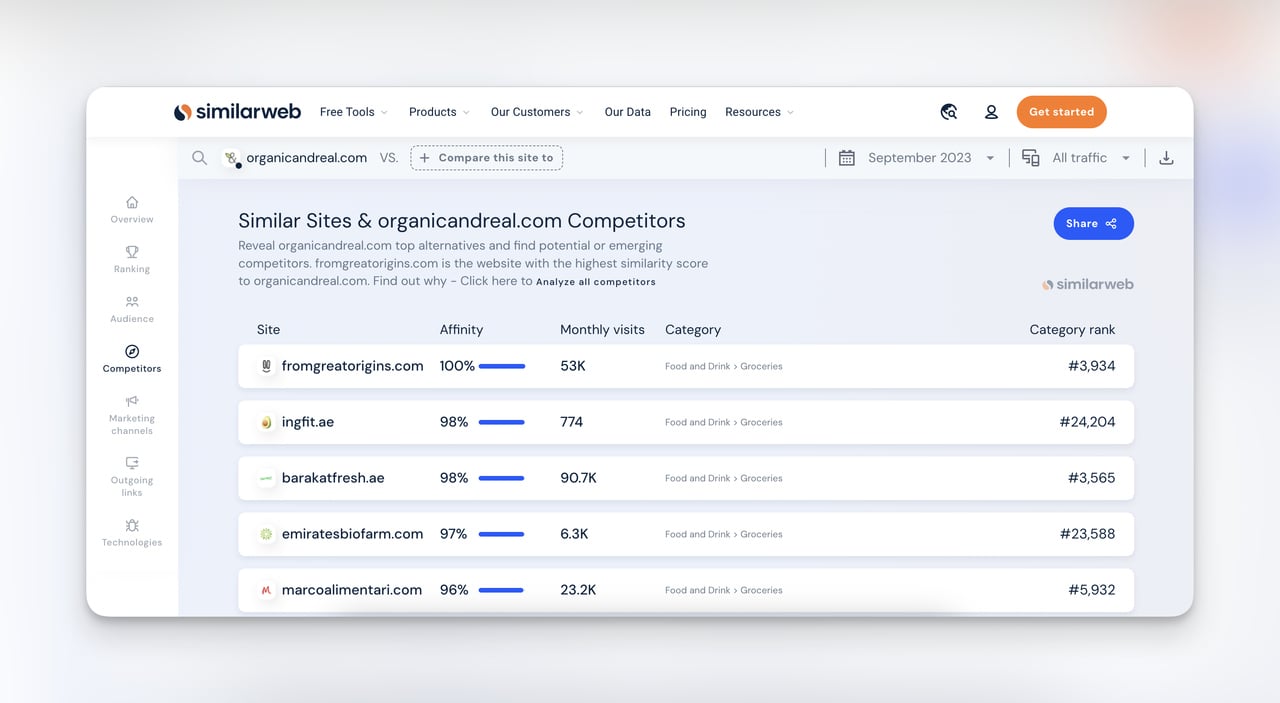1280x703 pixels.
Task: Click the 100% affinity bar for fromgreatorigins.com
Action: pyautogui.click(x=502, y=366)
